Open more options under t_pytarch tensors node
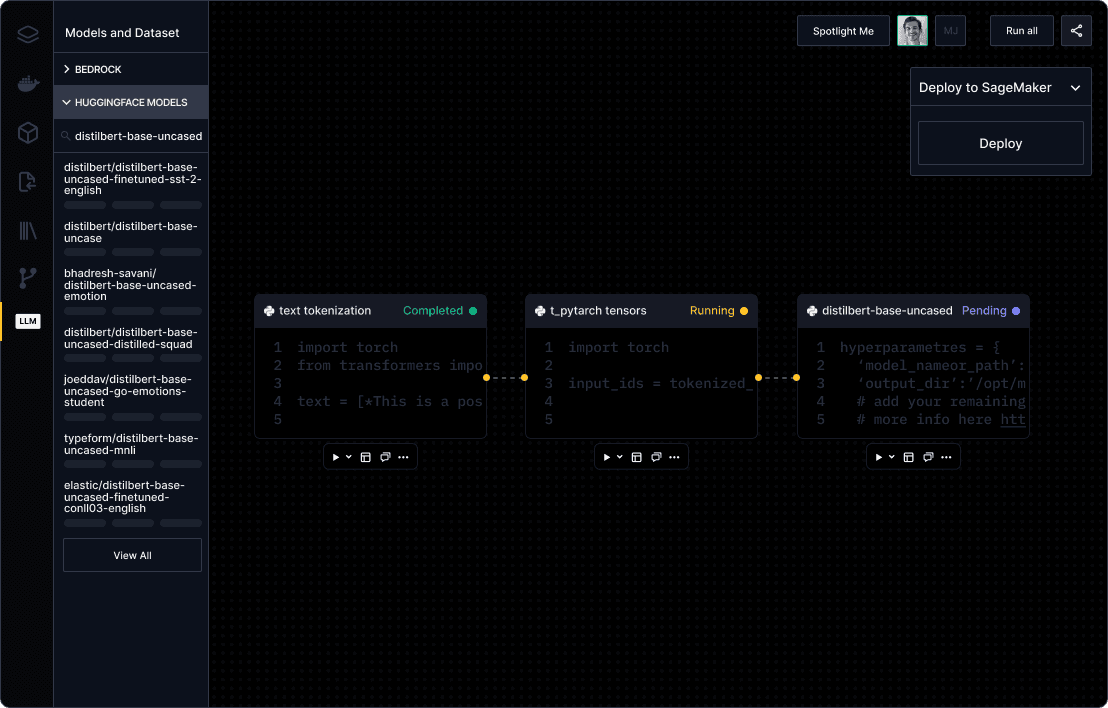 674,457
